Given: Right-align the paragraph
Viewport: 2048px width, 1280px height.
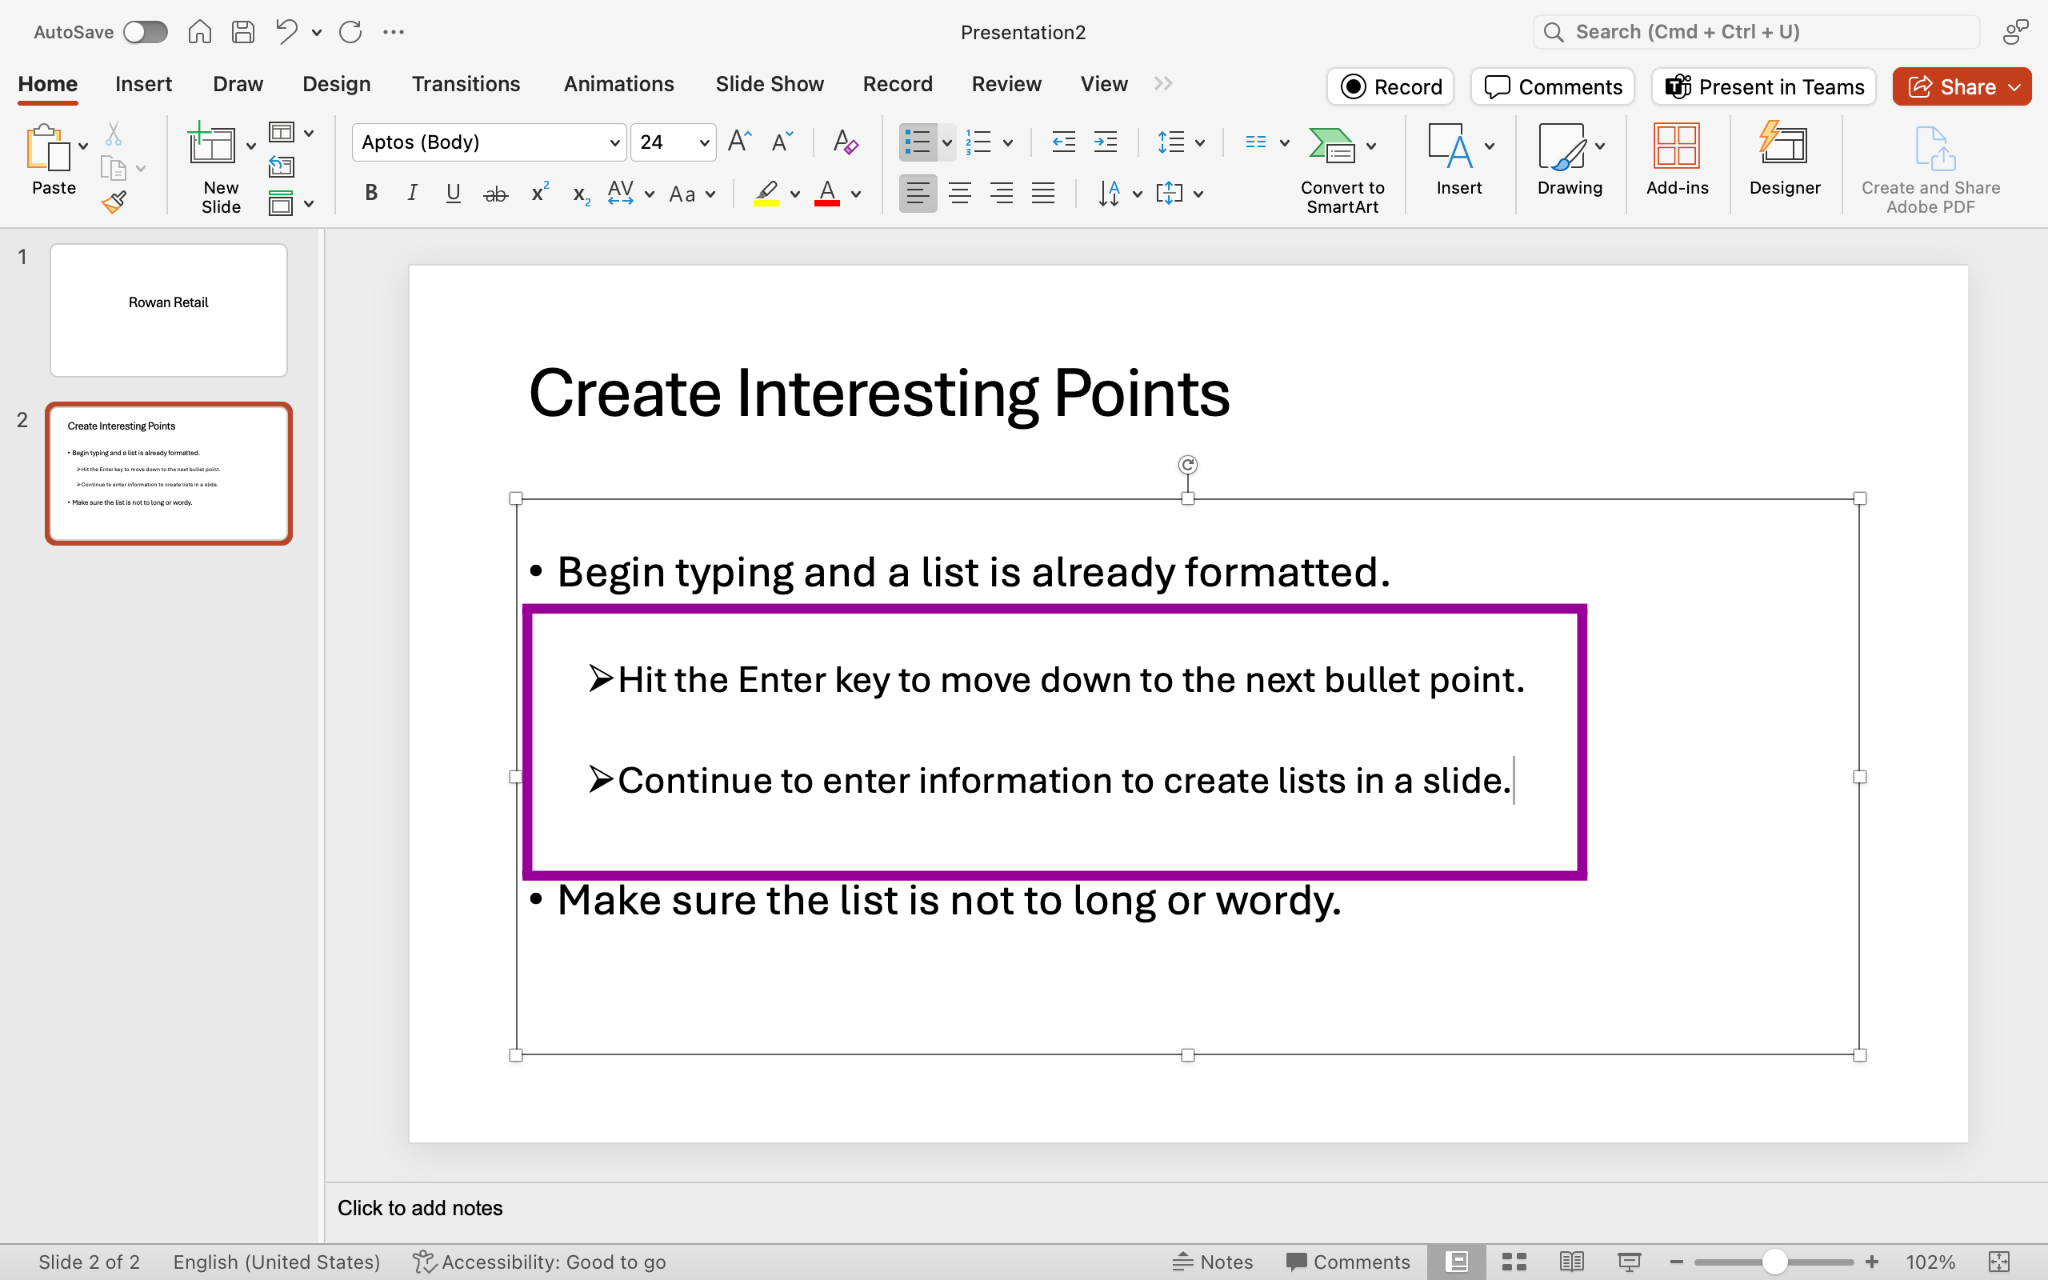Looking at the screenshot, I should click(1001, 193).
